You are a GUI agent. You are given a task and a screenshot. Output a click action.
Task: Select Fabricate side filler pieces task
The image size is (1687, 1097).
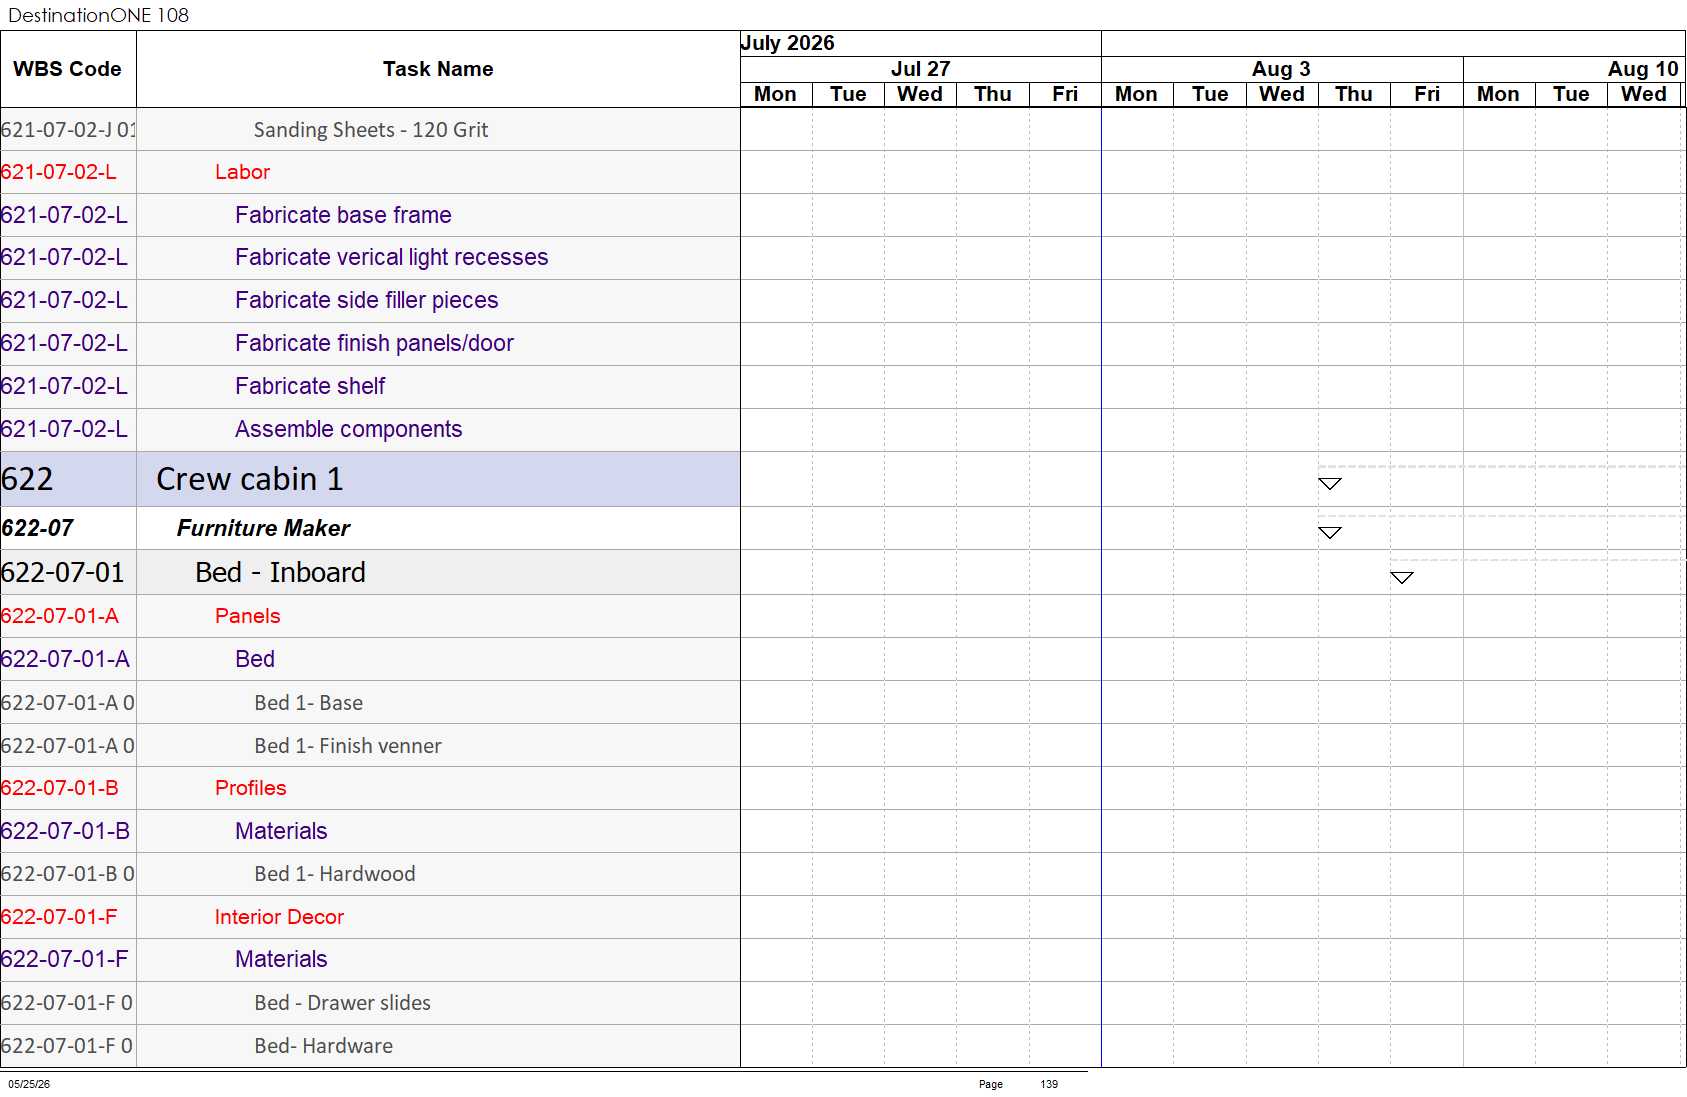coord(370,301)
